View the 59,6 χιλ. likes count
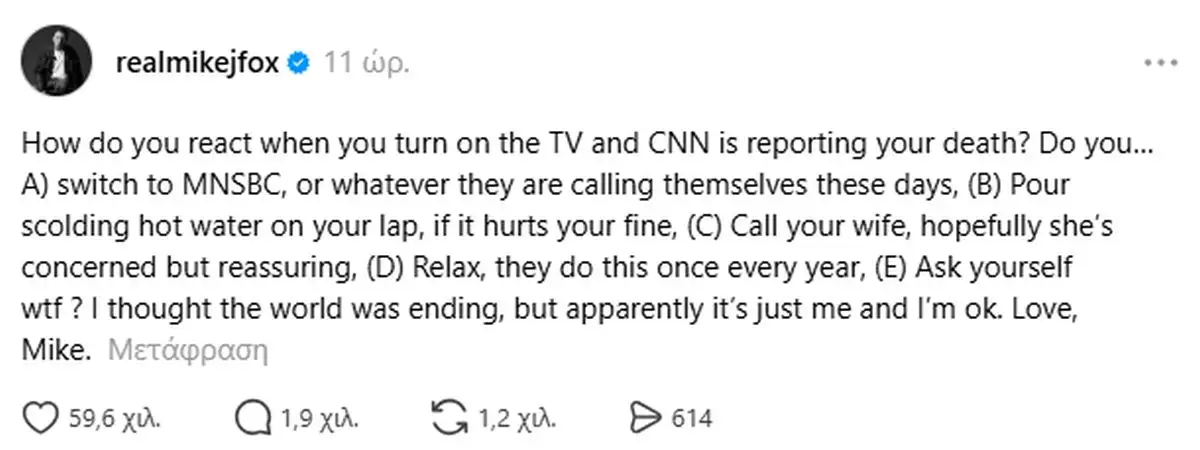The image size is (1200, 450). point(114,417)
